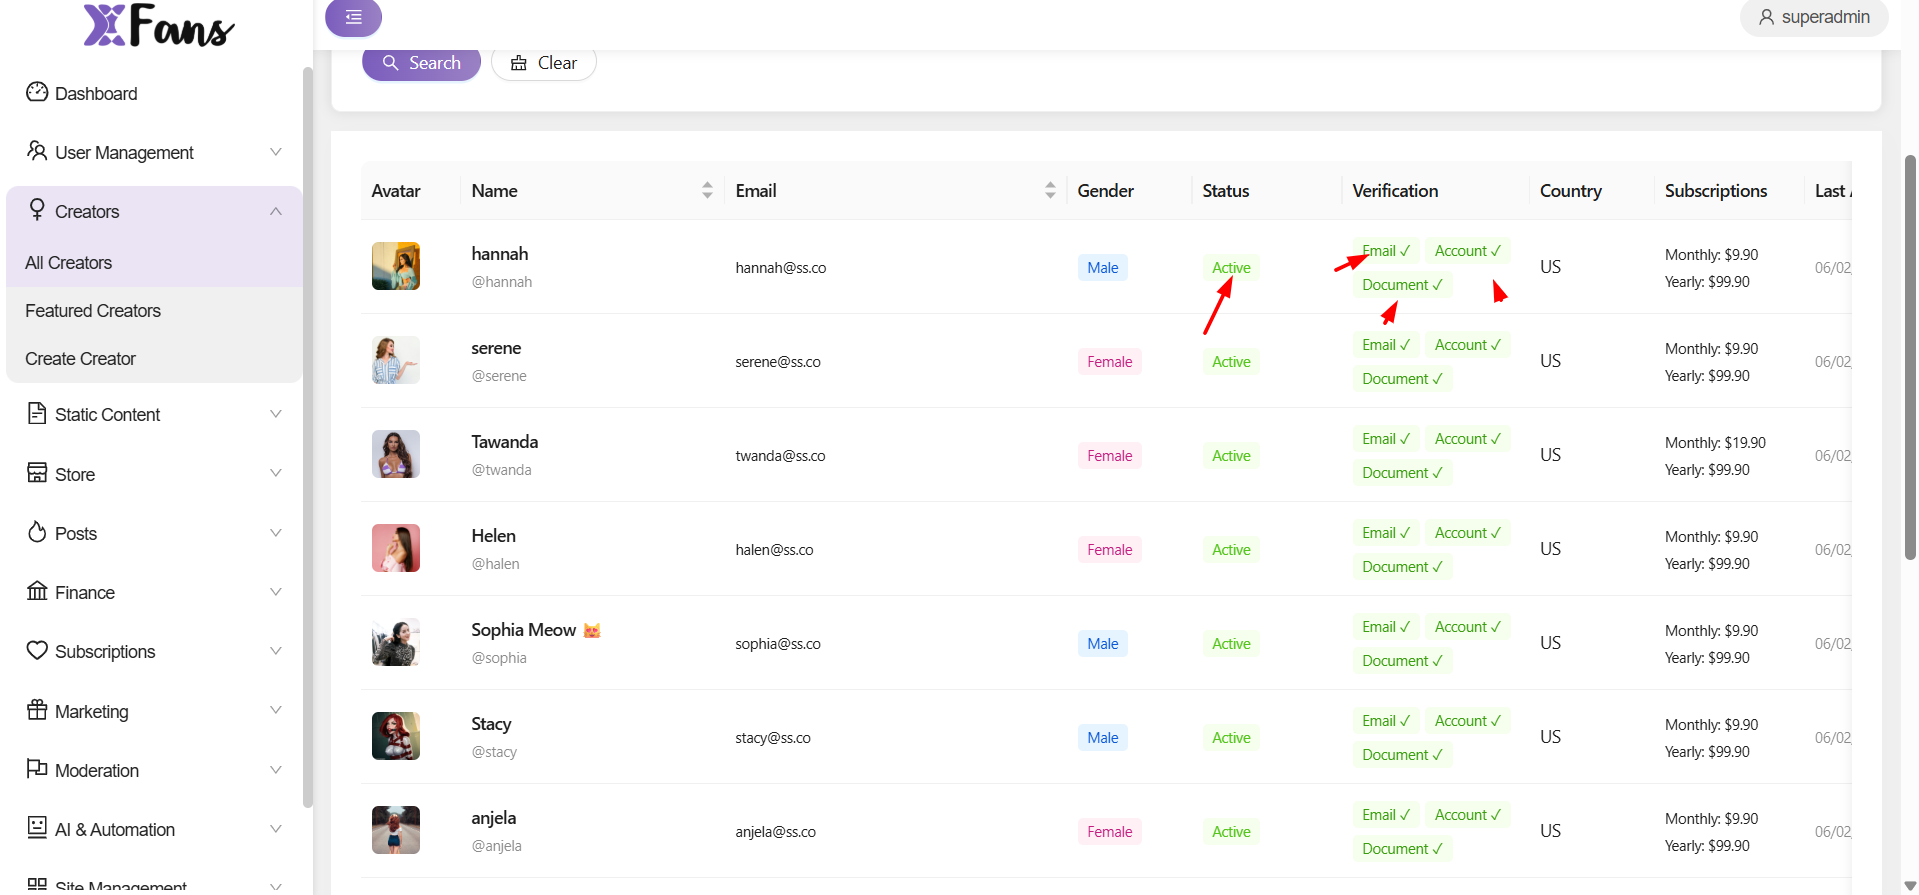The image size is (1919, 895).
Task: Open the Create Creator page
Action: [x=80, y=359]
